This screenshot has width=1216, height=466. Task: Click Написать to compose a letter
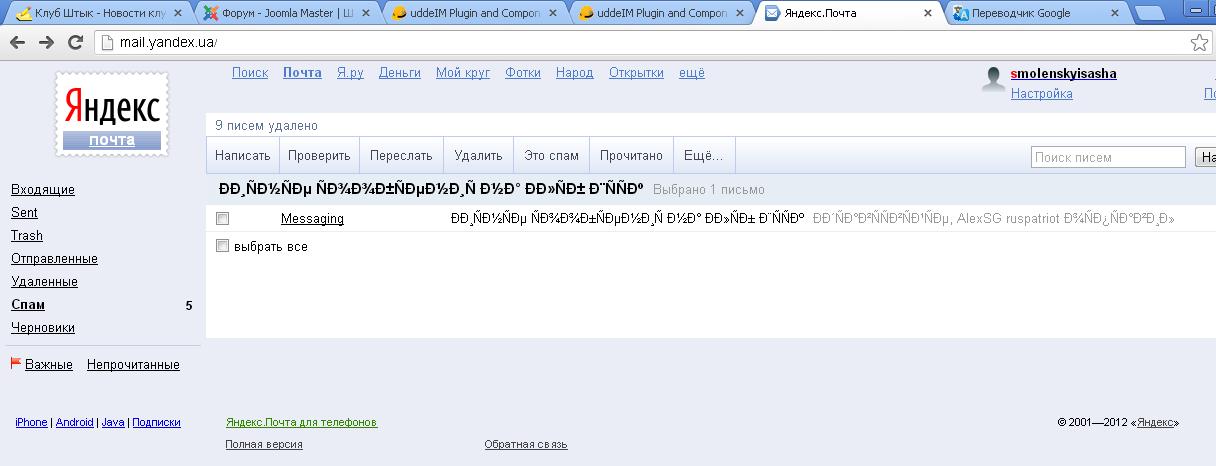pyautogui.click(x=242, y=156)
